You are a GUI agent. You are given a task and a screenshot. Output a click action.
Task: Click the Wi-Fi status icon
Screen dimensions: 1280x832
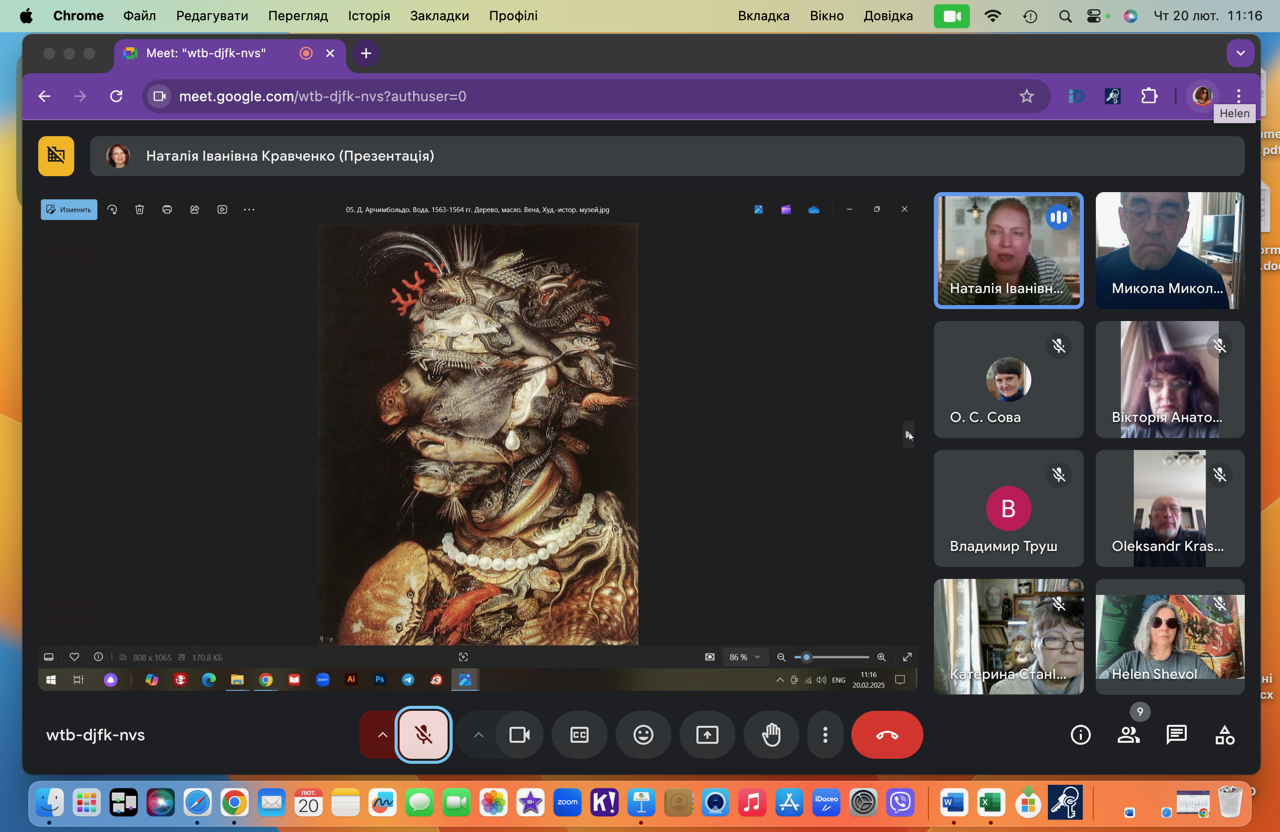pos(993,16)
